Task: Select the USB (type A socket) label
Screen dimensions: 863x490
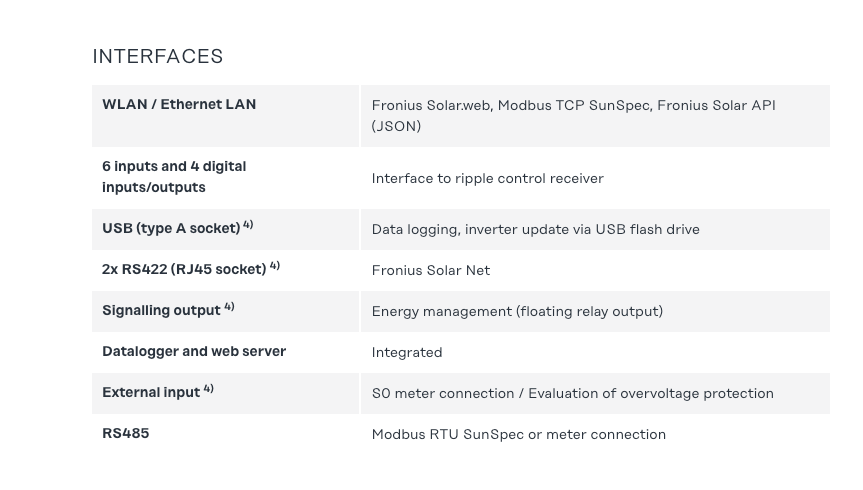Action: tap(171, 229)
